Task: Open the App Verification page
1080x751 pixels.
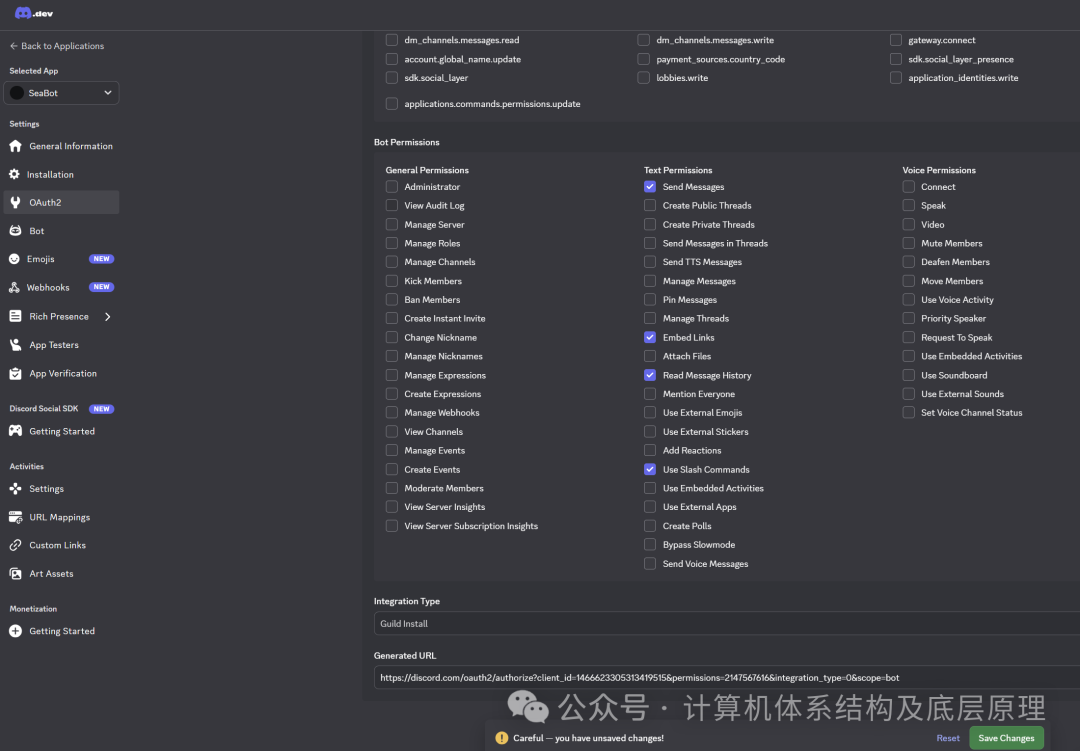Action: [61, 373]
